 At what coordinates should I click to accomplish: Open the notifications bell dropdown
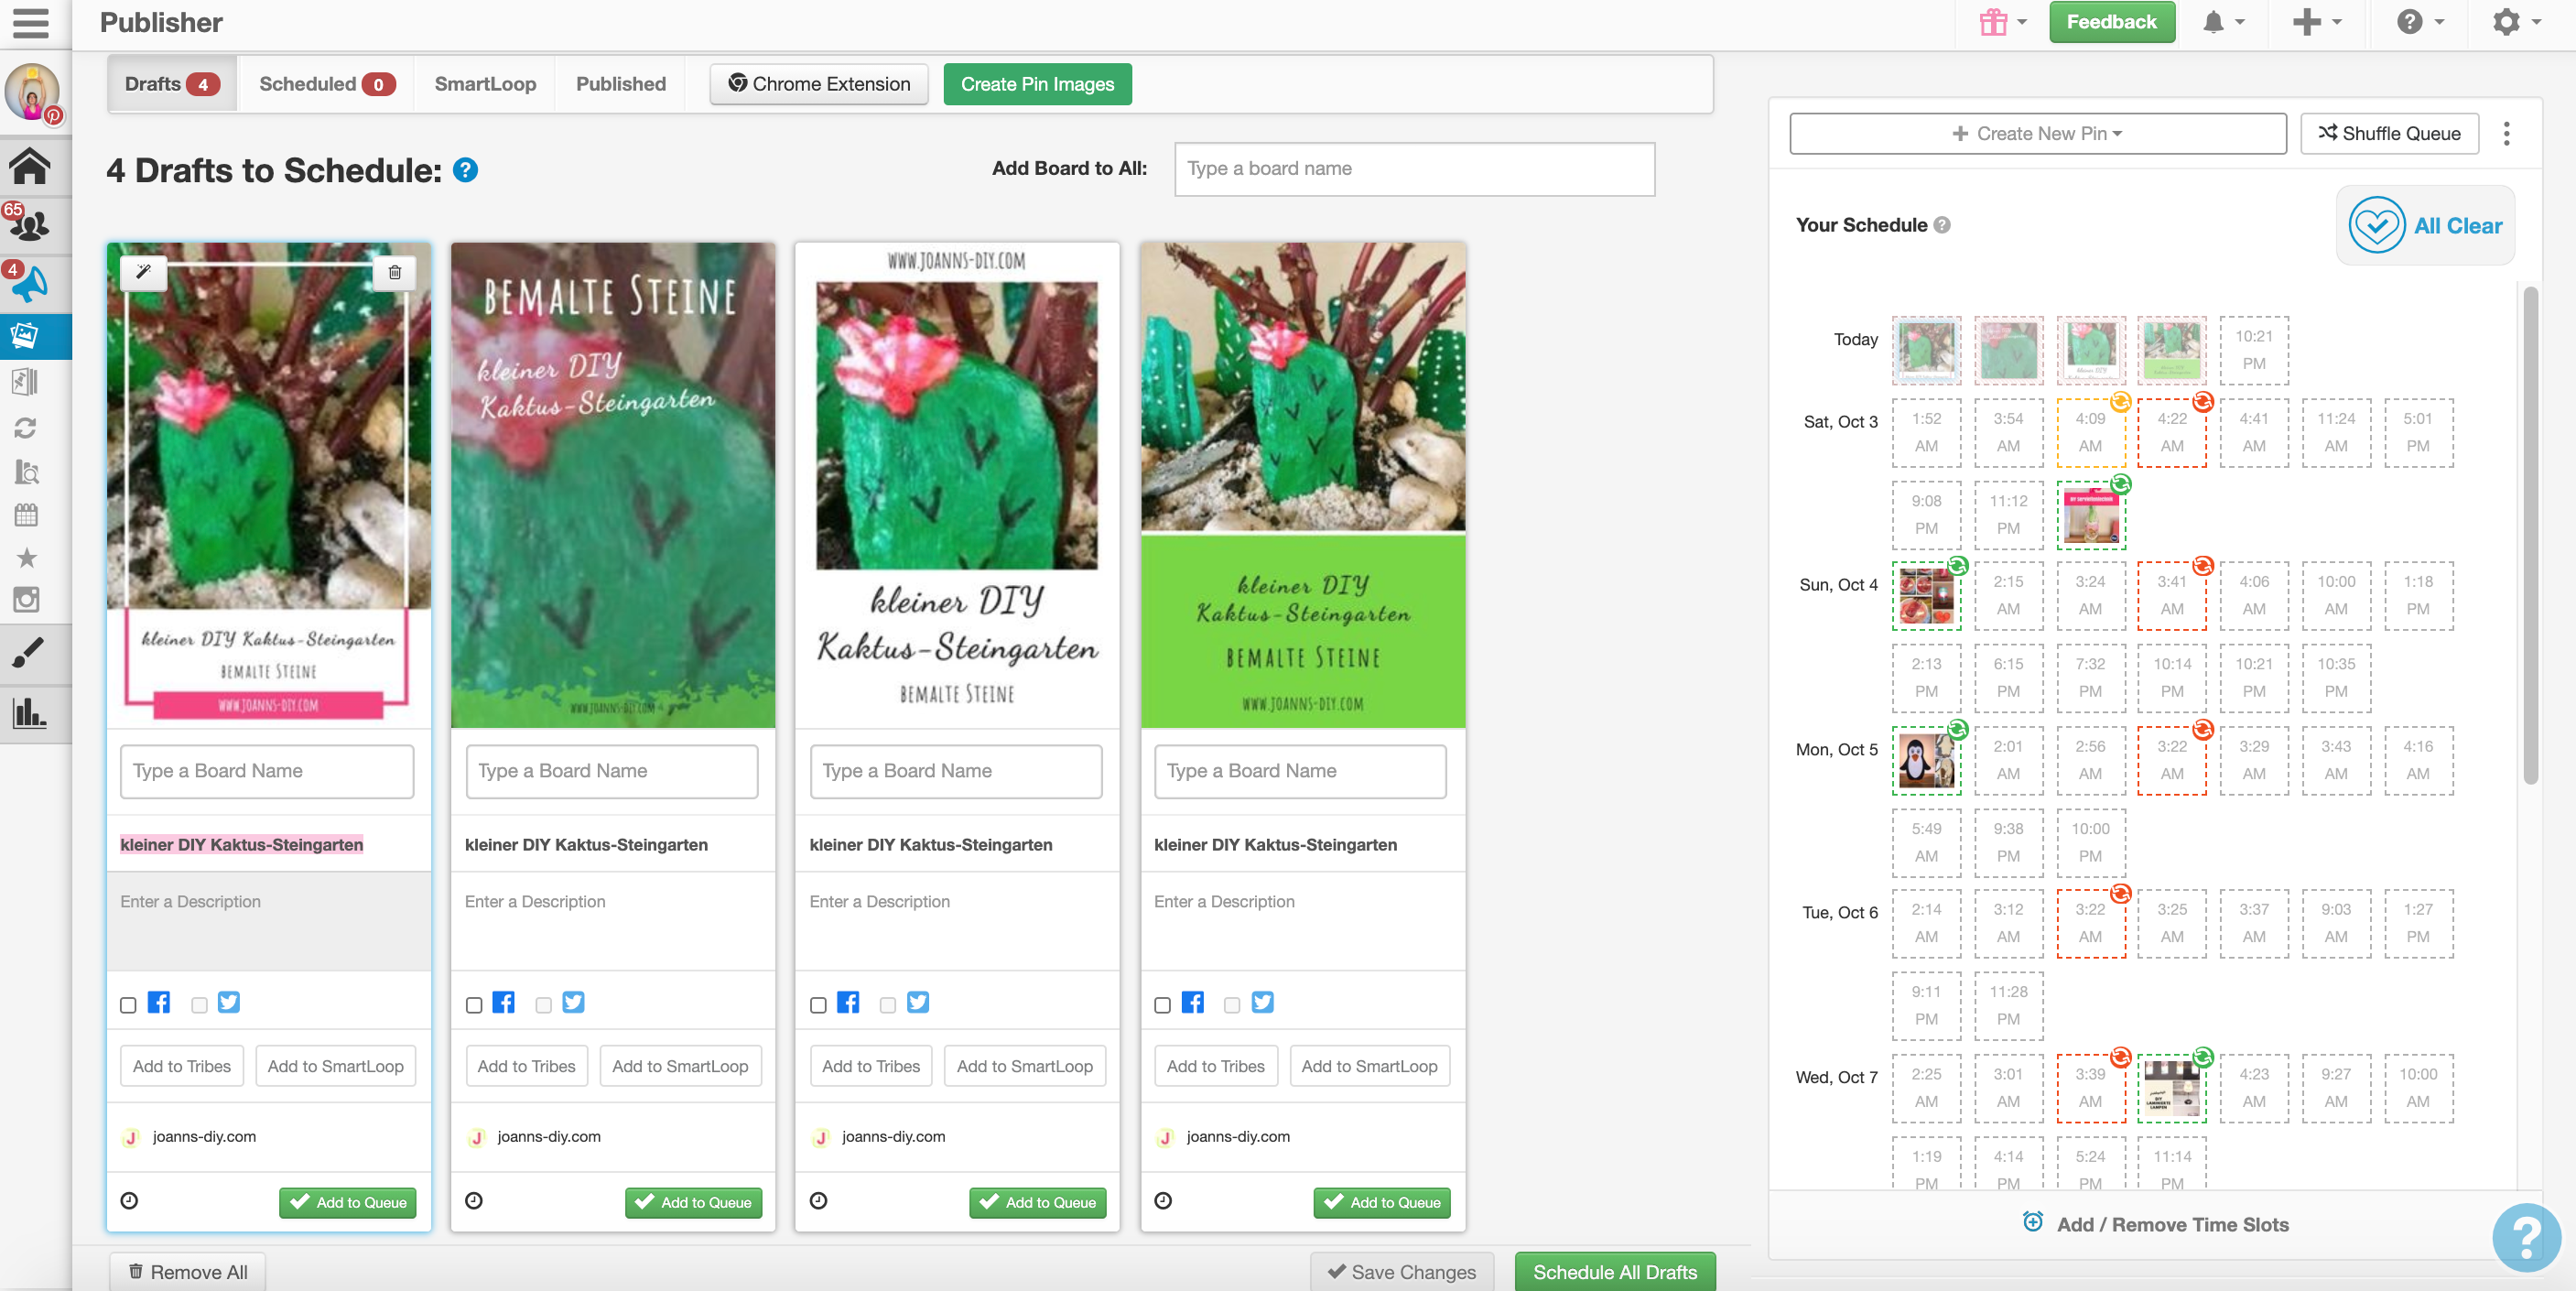[x=2222, y=22]
